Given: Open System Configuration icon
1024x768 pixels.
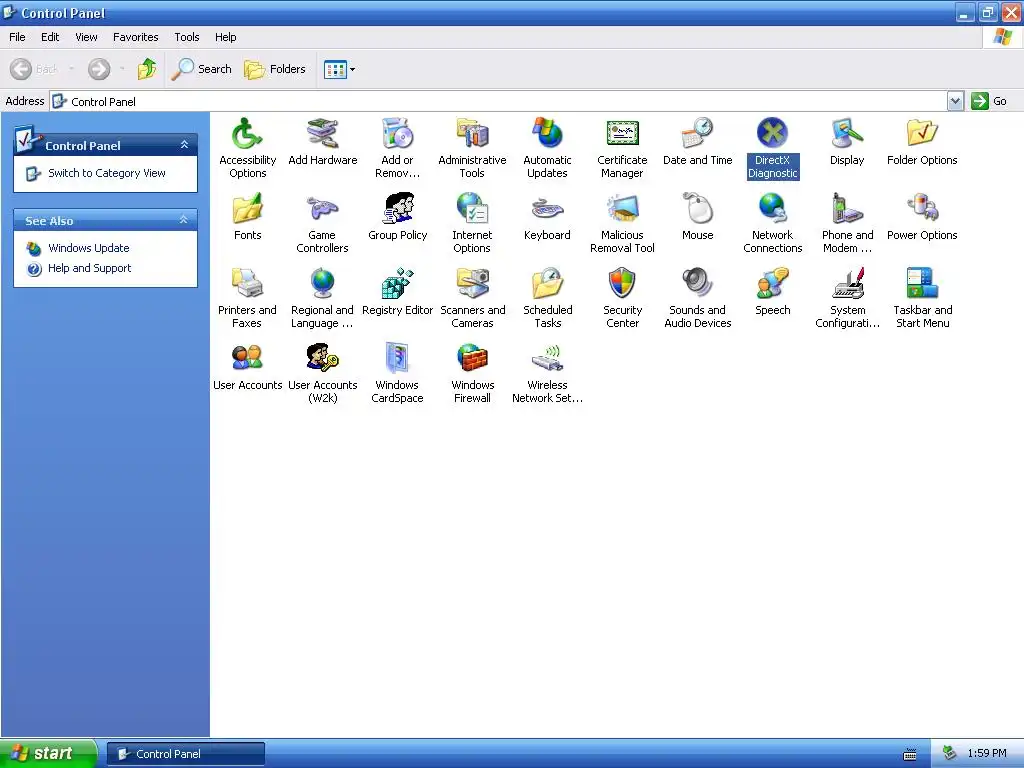Looking at the screenshot, I should pyautogui.click(x=847, y=284).
